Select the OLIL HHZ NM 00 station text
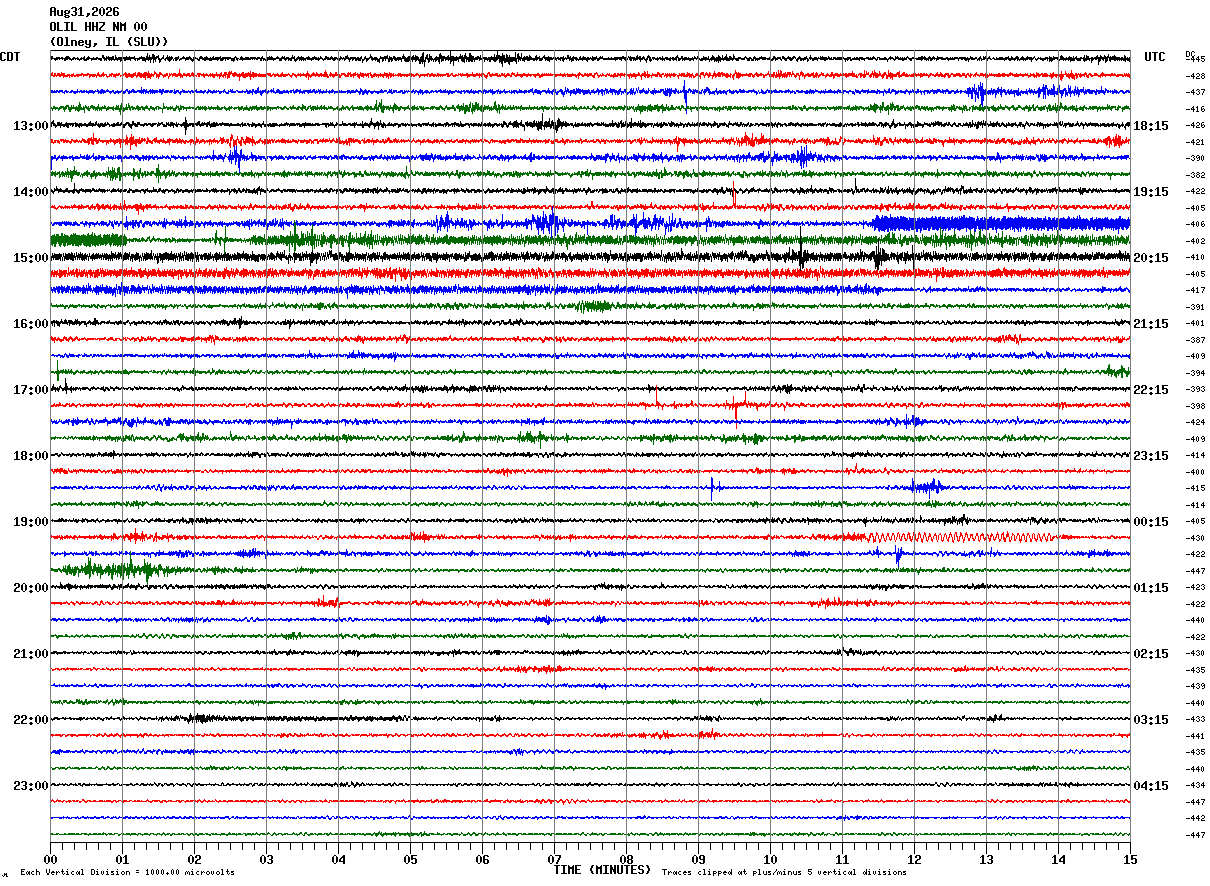 [x=98, y=27]
